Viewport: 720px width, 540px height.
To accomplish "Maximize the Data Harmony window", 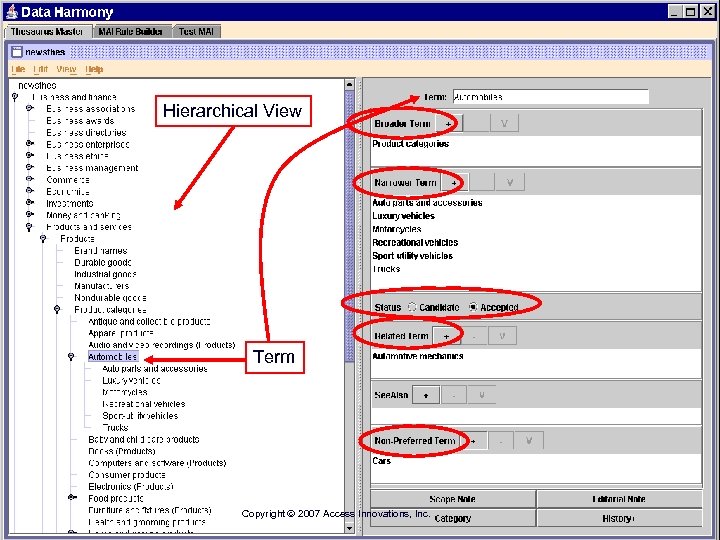I will click(x=690, y=11).
